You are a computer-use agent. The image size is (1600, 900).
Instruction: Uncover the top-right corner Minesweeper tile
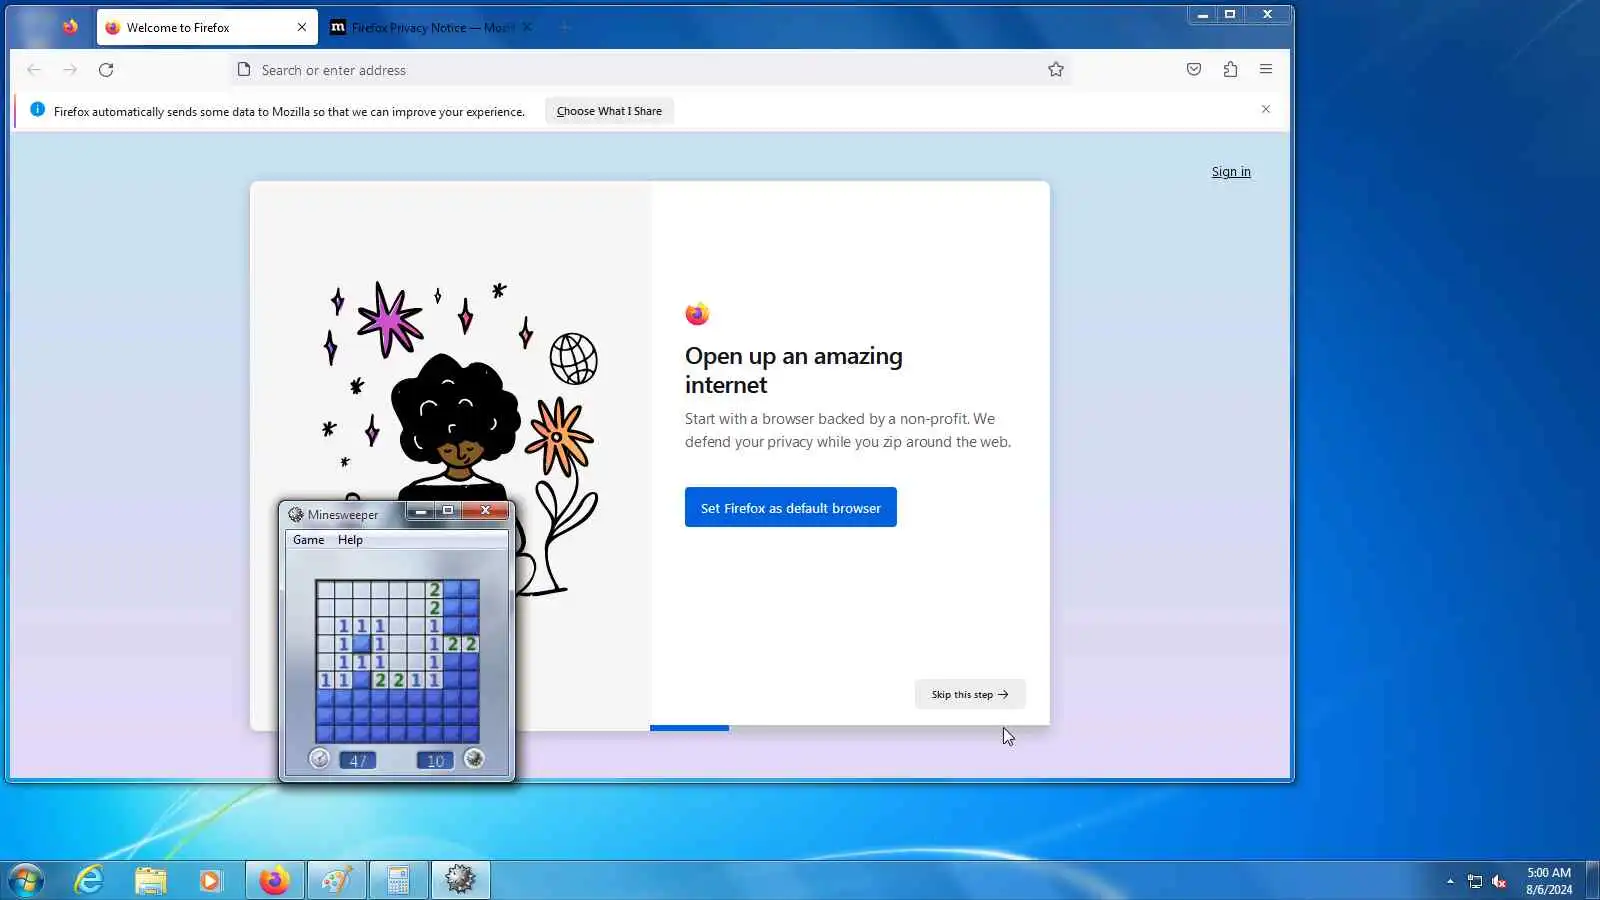[471, 590]
